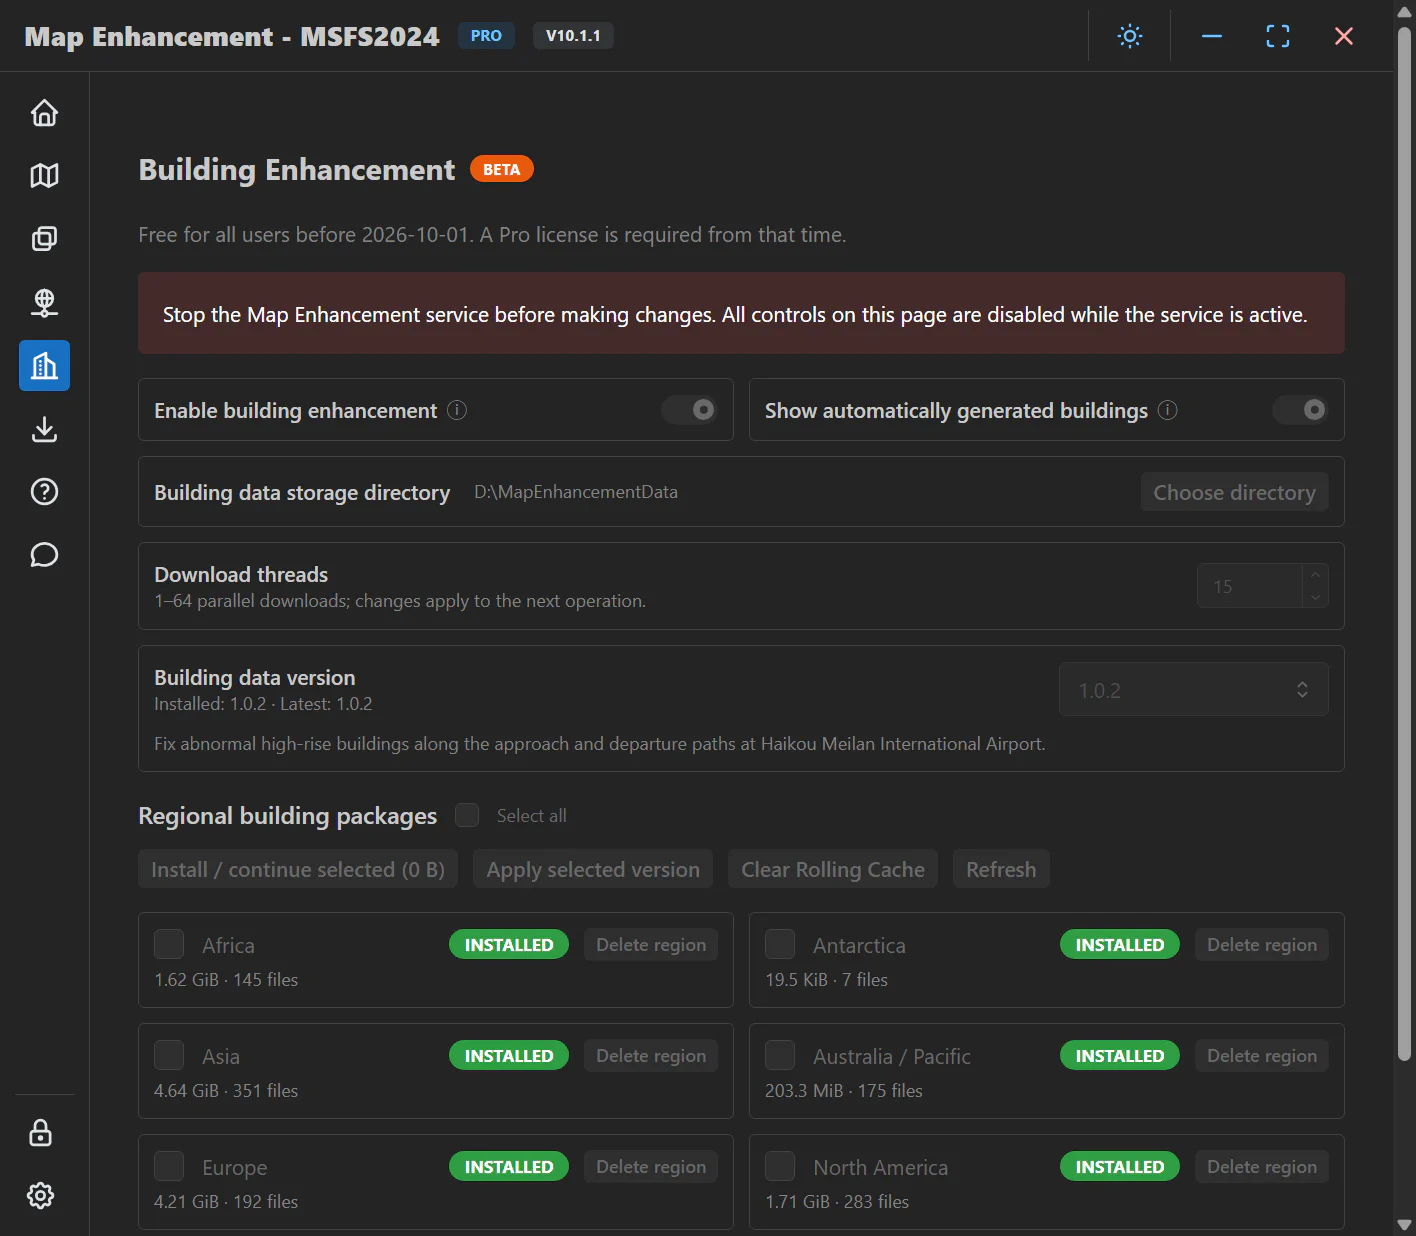1416x1236 pixels.
Task: Toggle fullscreen window icon
Action: [x=1278, y=36]
